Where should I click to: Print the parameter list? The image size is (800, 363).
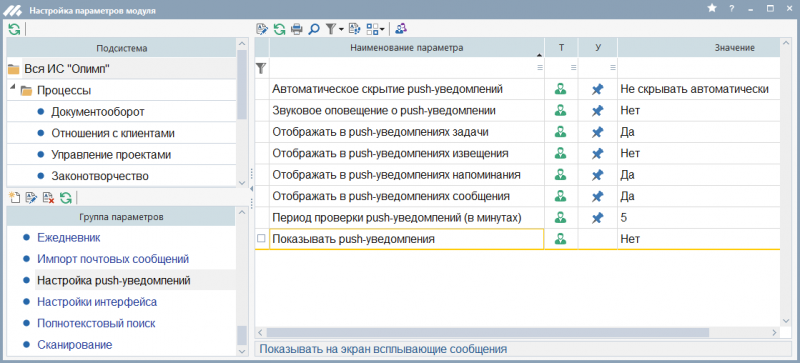tap(296, 29)
